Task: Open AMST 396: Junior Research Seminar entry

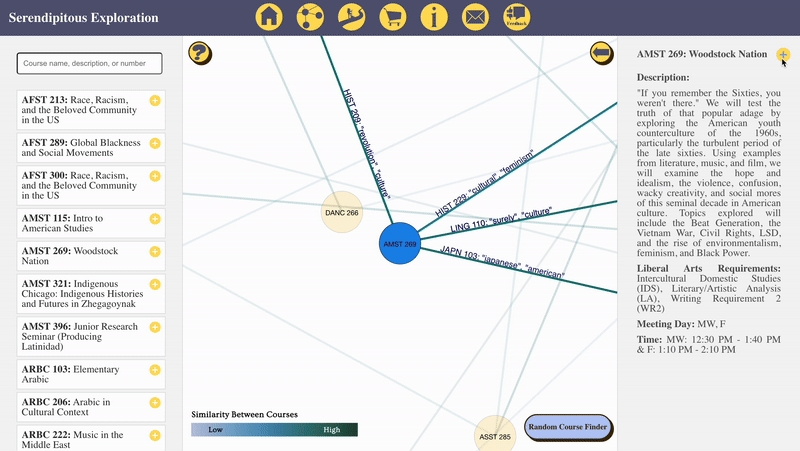Action: pyautogui.click(x=91, y=336)
